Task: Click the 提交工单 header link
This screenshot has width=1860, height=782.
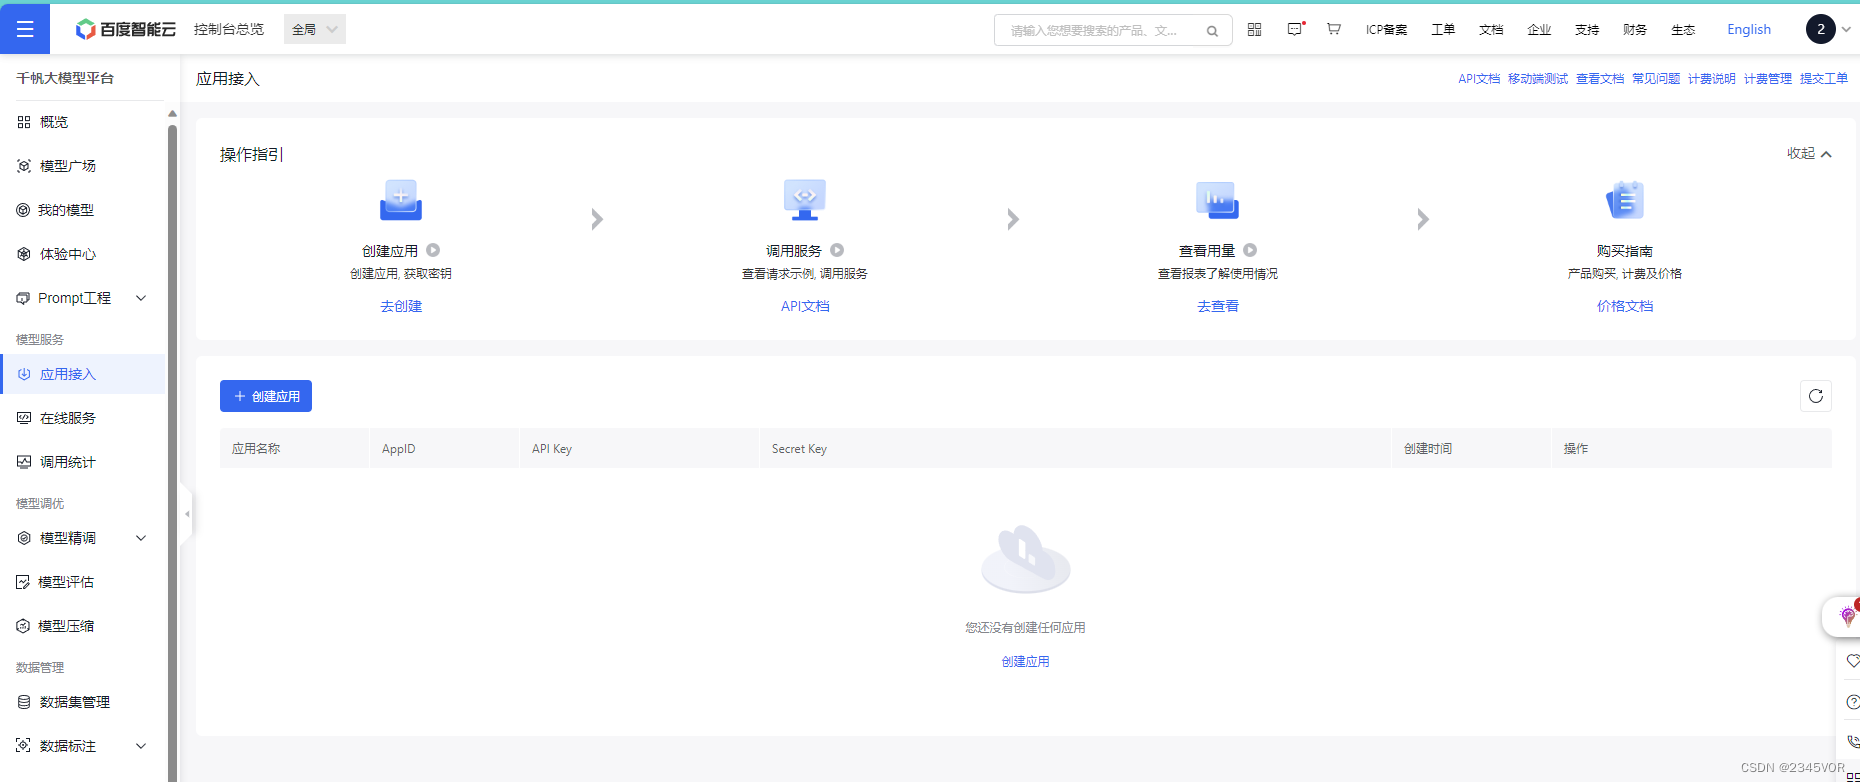Action: 1824,79
